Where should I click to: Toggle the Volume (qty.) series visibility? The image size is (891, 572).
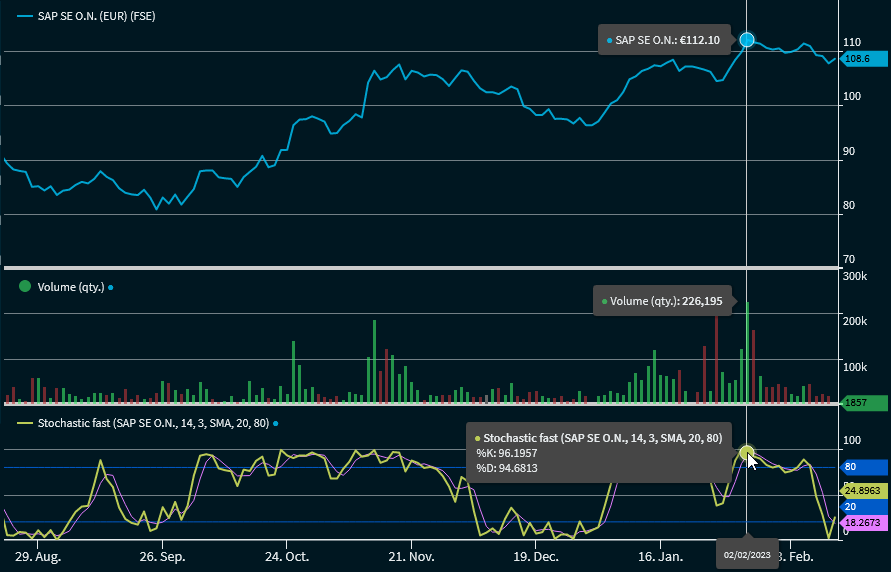70,287
